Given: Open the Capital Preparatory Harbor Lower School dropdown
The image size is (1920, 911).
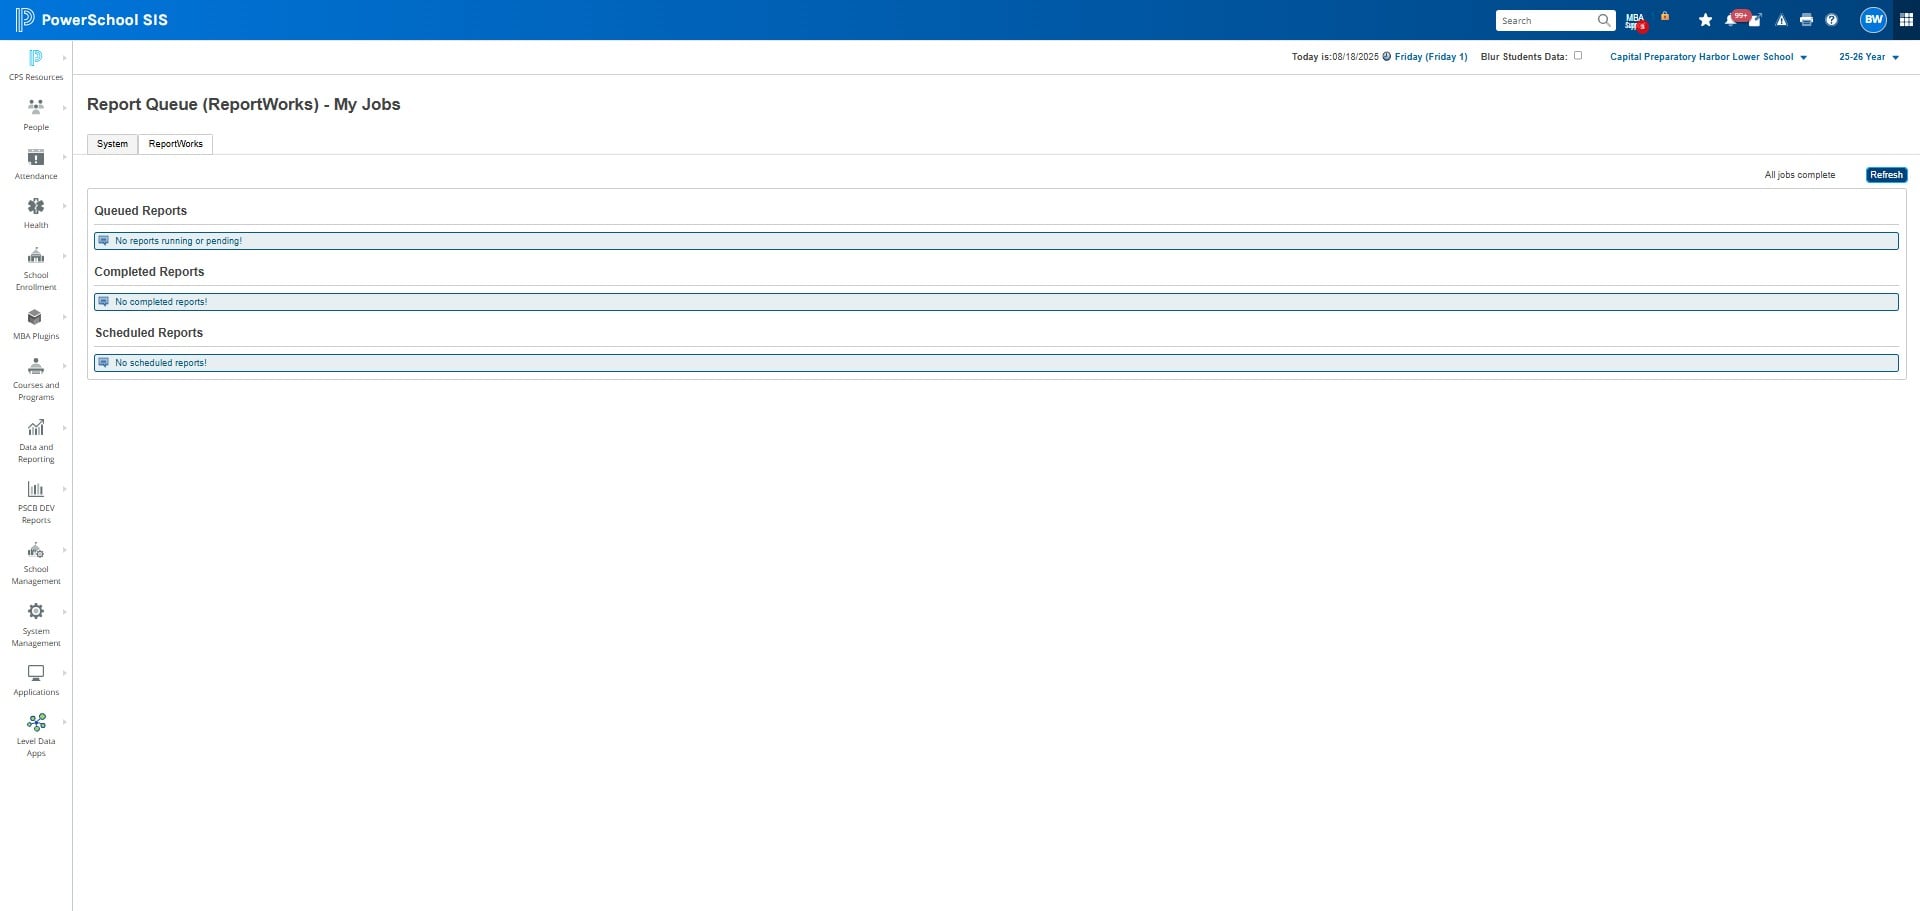Looking at the screenshot, I should pyautogui.click(x=1708, y=57).
